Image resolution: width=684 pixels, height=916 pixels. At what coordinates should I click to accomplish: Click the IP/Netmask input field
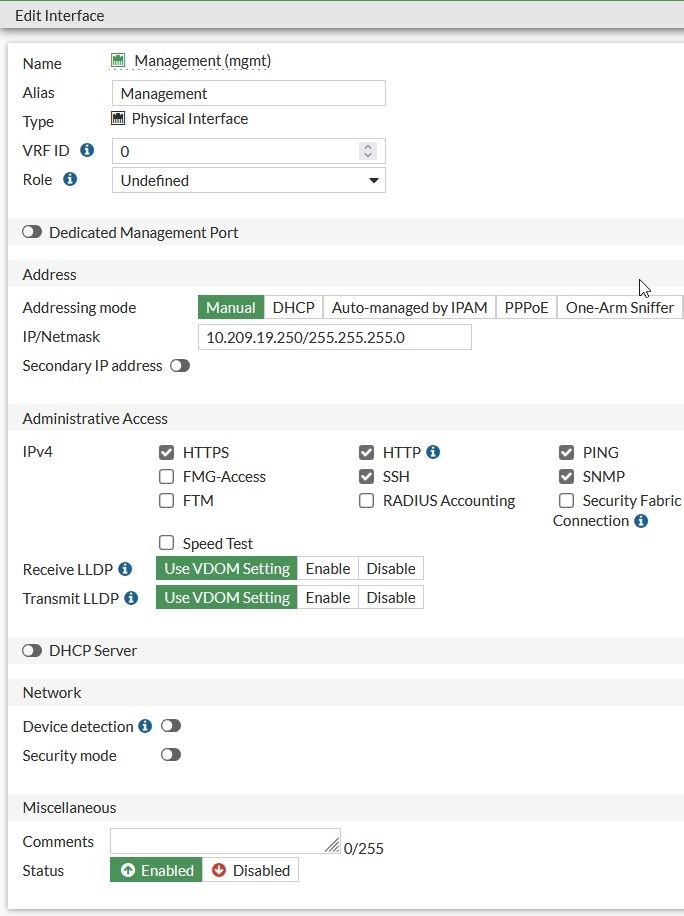pos(334,337)
